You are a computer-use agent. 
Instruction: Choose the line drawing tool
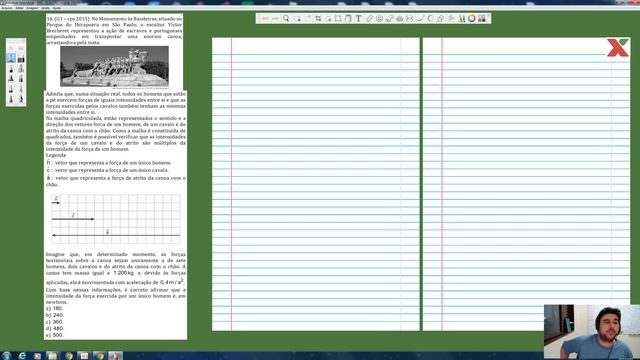[x=420, y=18]
